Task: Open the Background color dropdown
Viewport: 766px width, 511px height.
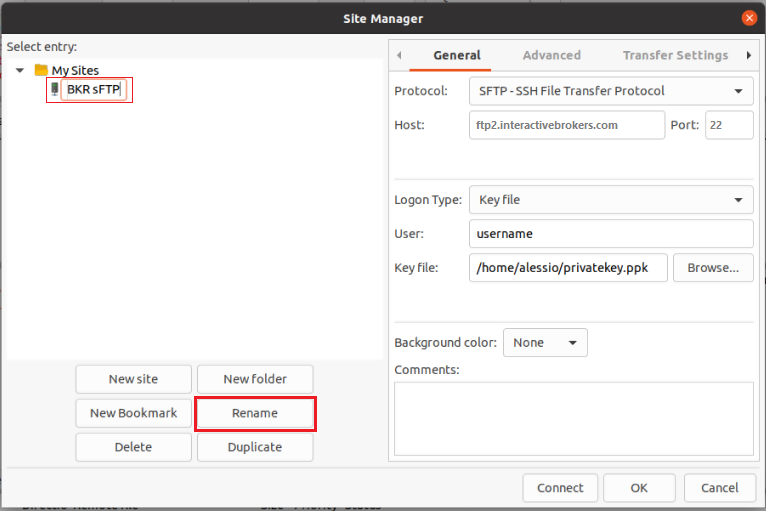Action: [x=545, y=342]
